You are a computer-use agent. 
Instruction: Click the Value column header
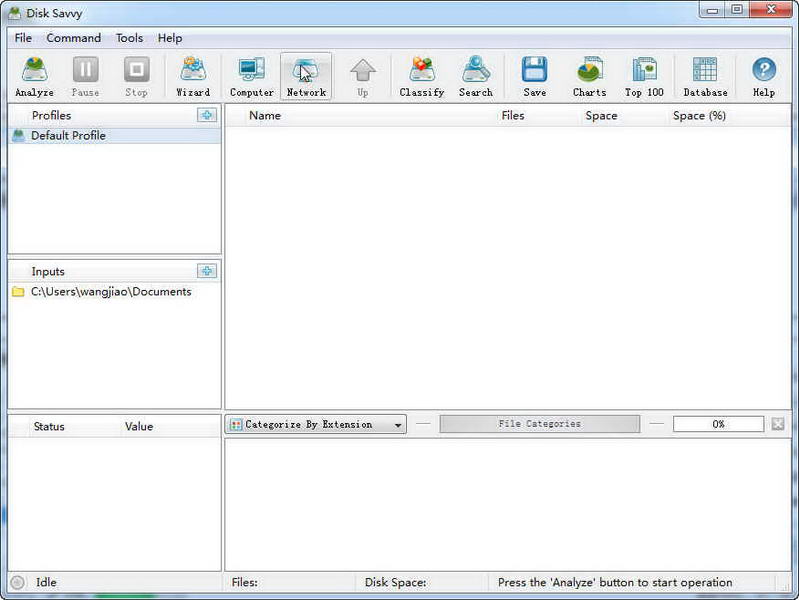point(139,427)
